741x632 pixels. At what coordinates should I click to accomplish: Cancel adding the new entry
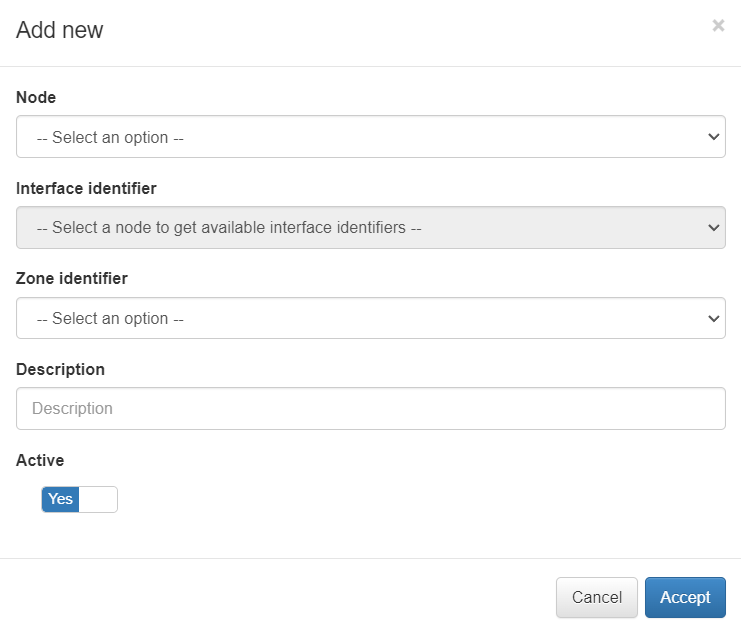(x=596, y=597)
